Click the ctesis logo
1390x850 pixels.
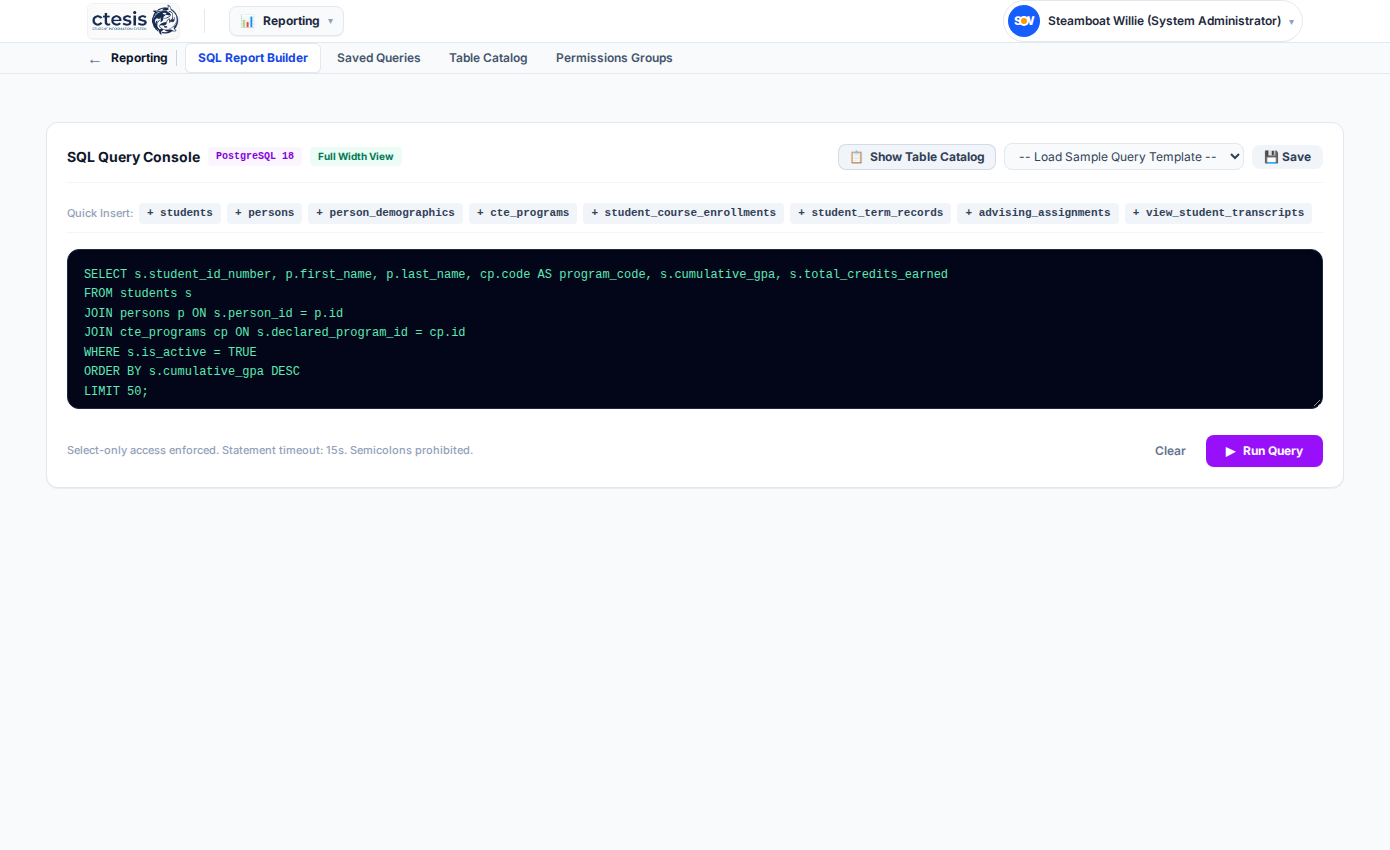[x=134, y=20]
